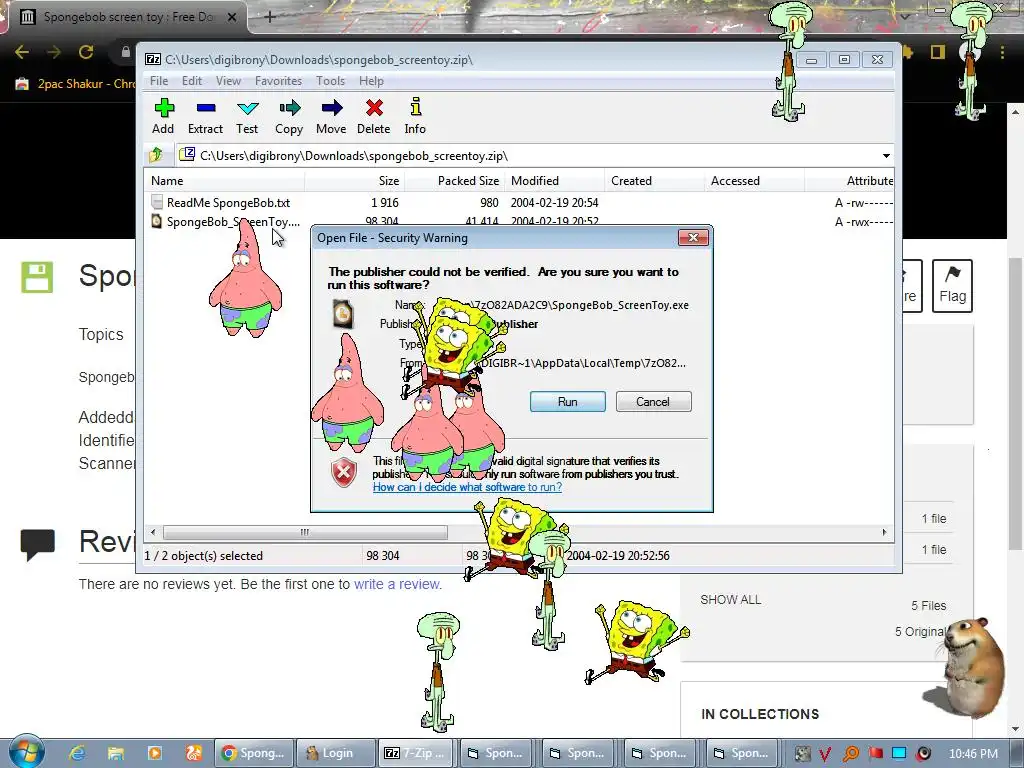Launch Internet Explorer from the taskbar
This screenshot has height=768, width=1024.
(77, 753)
